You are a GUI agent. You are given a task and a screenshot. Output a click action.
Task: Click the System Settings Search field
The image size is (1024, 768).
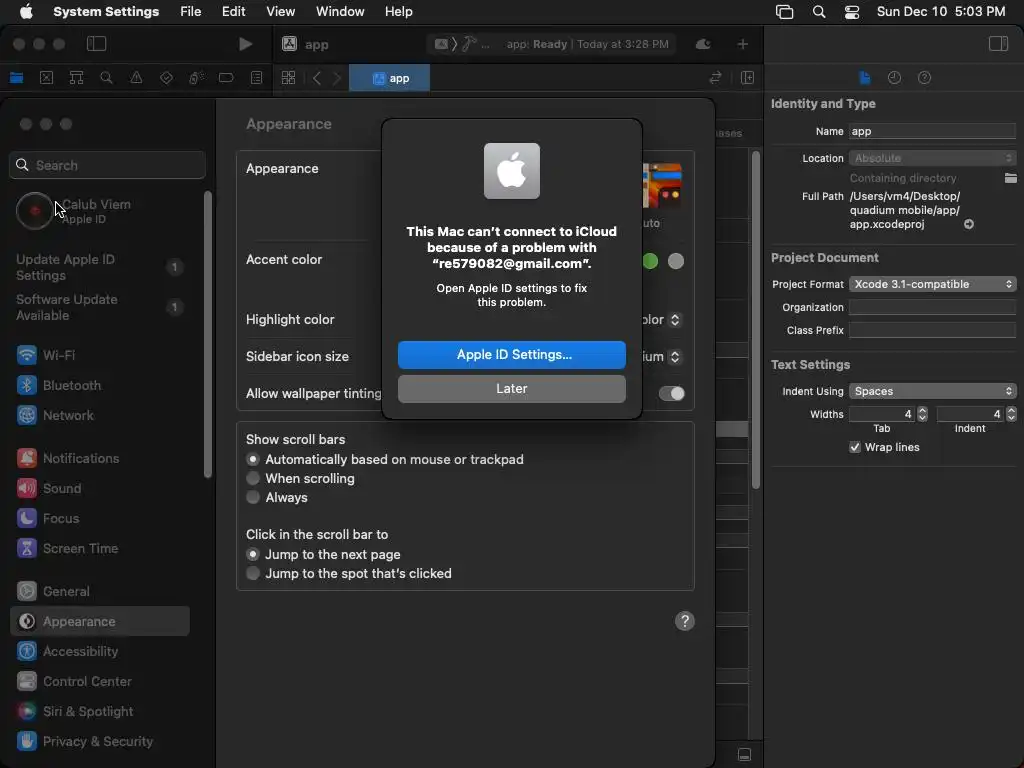[x=108, y=165]
